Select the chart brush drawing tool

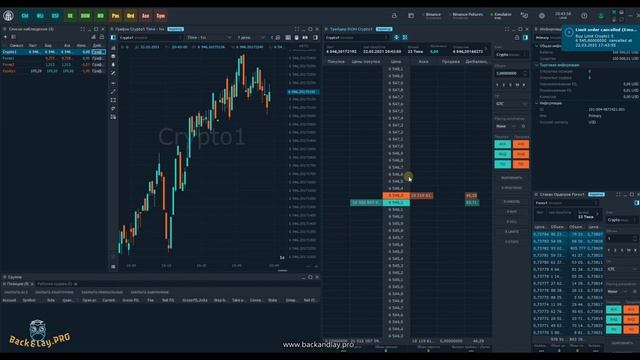pos(113,73)
